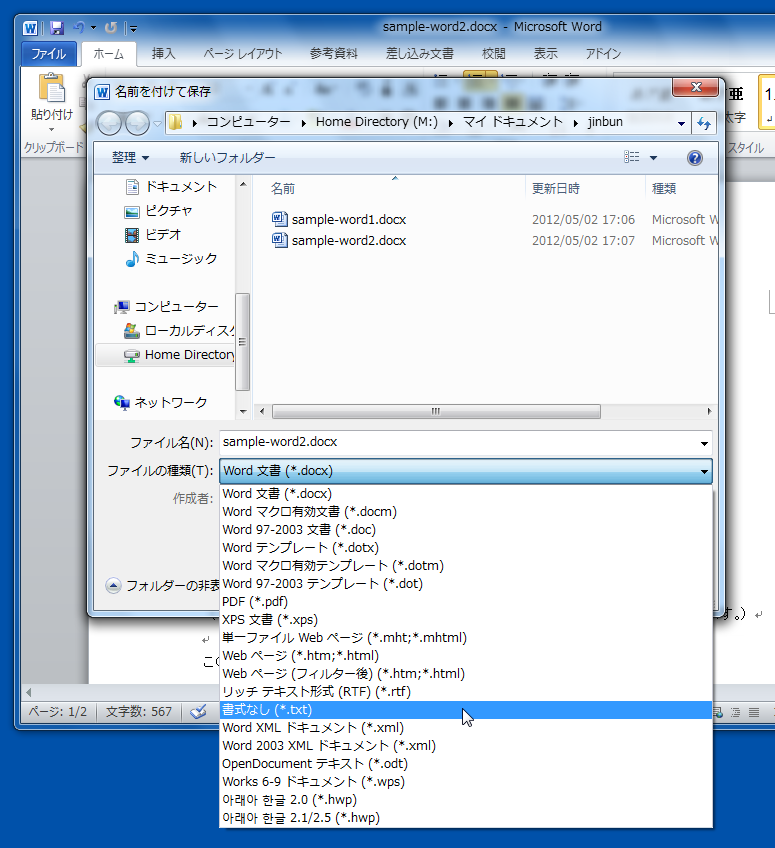
Task: Click the ファイルの種類 combo box
Action: coord(466,471)
